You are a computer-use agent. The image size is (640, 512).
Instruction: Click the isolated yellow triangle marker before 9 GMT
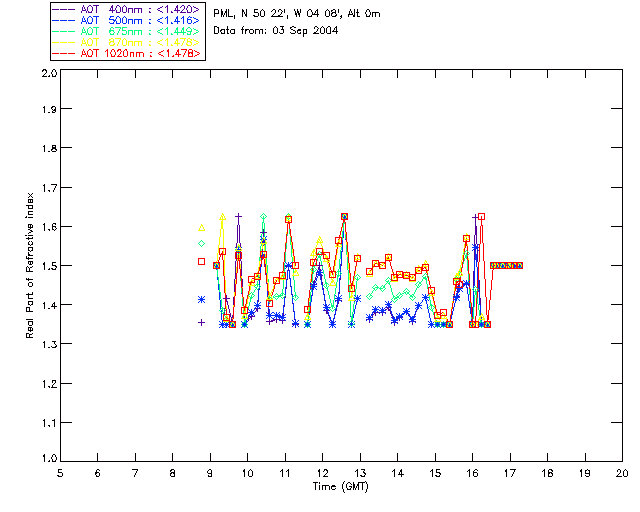click(x=201, y=228)
